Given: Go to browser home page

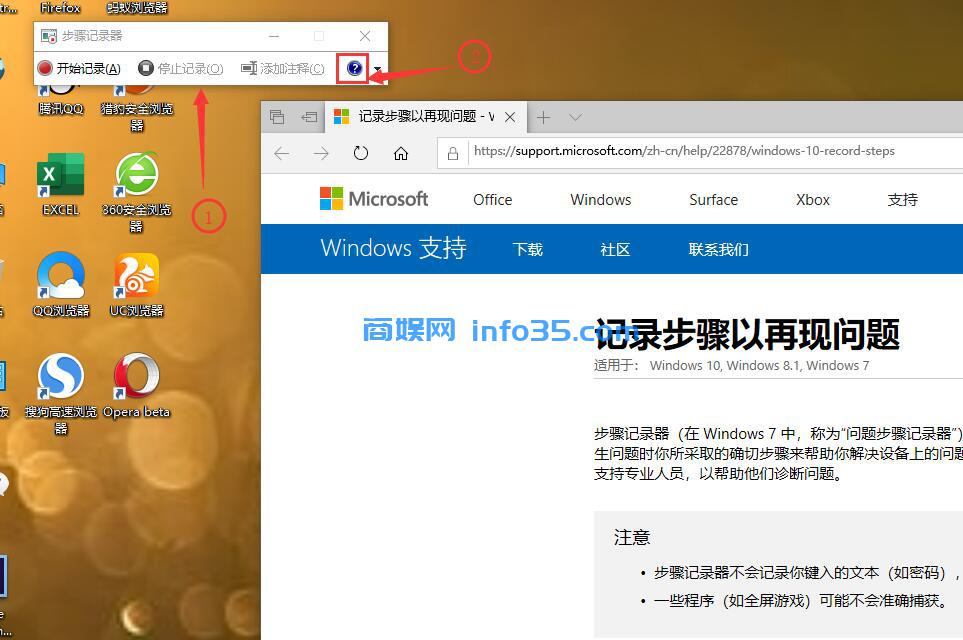Looking at the screenshot, I should pyautogui.click(x=402, y=151).
